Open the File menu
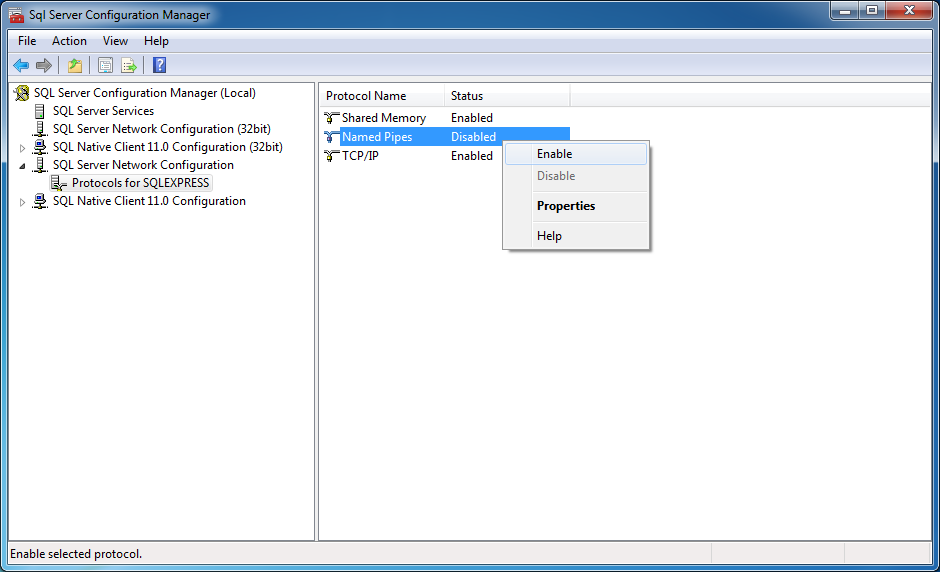Screen dimensions: 940x572 (x=27, y=41)
